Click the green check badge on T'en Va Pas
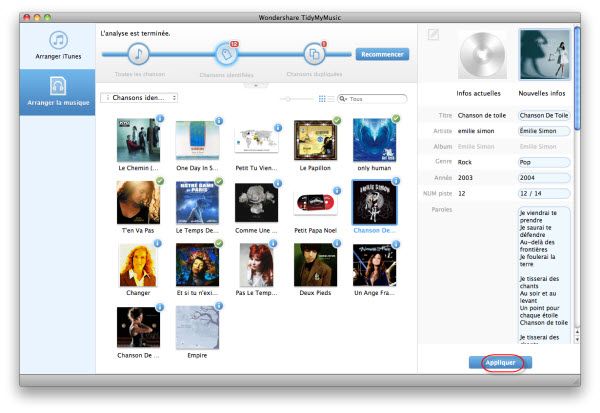Screen dimensions: 600x413 click(x=160, y=181)
